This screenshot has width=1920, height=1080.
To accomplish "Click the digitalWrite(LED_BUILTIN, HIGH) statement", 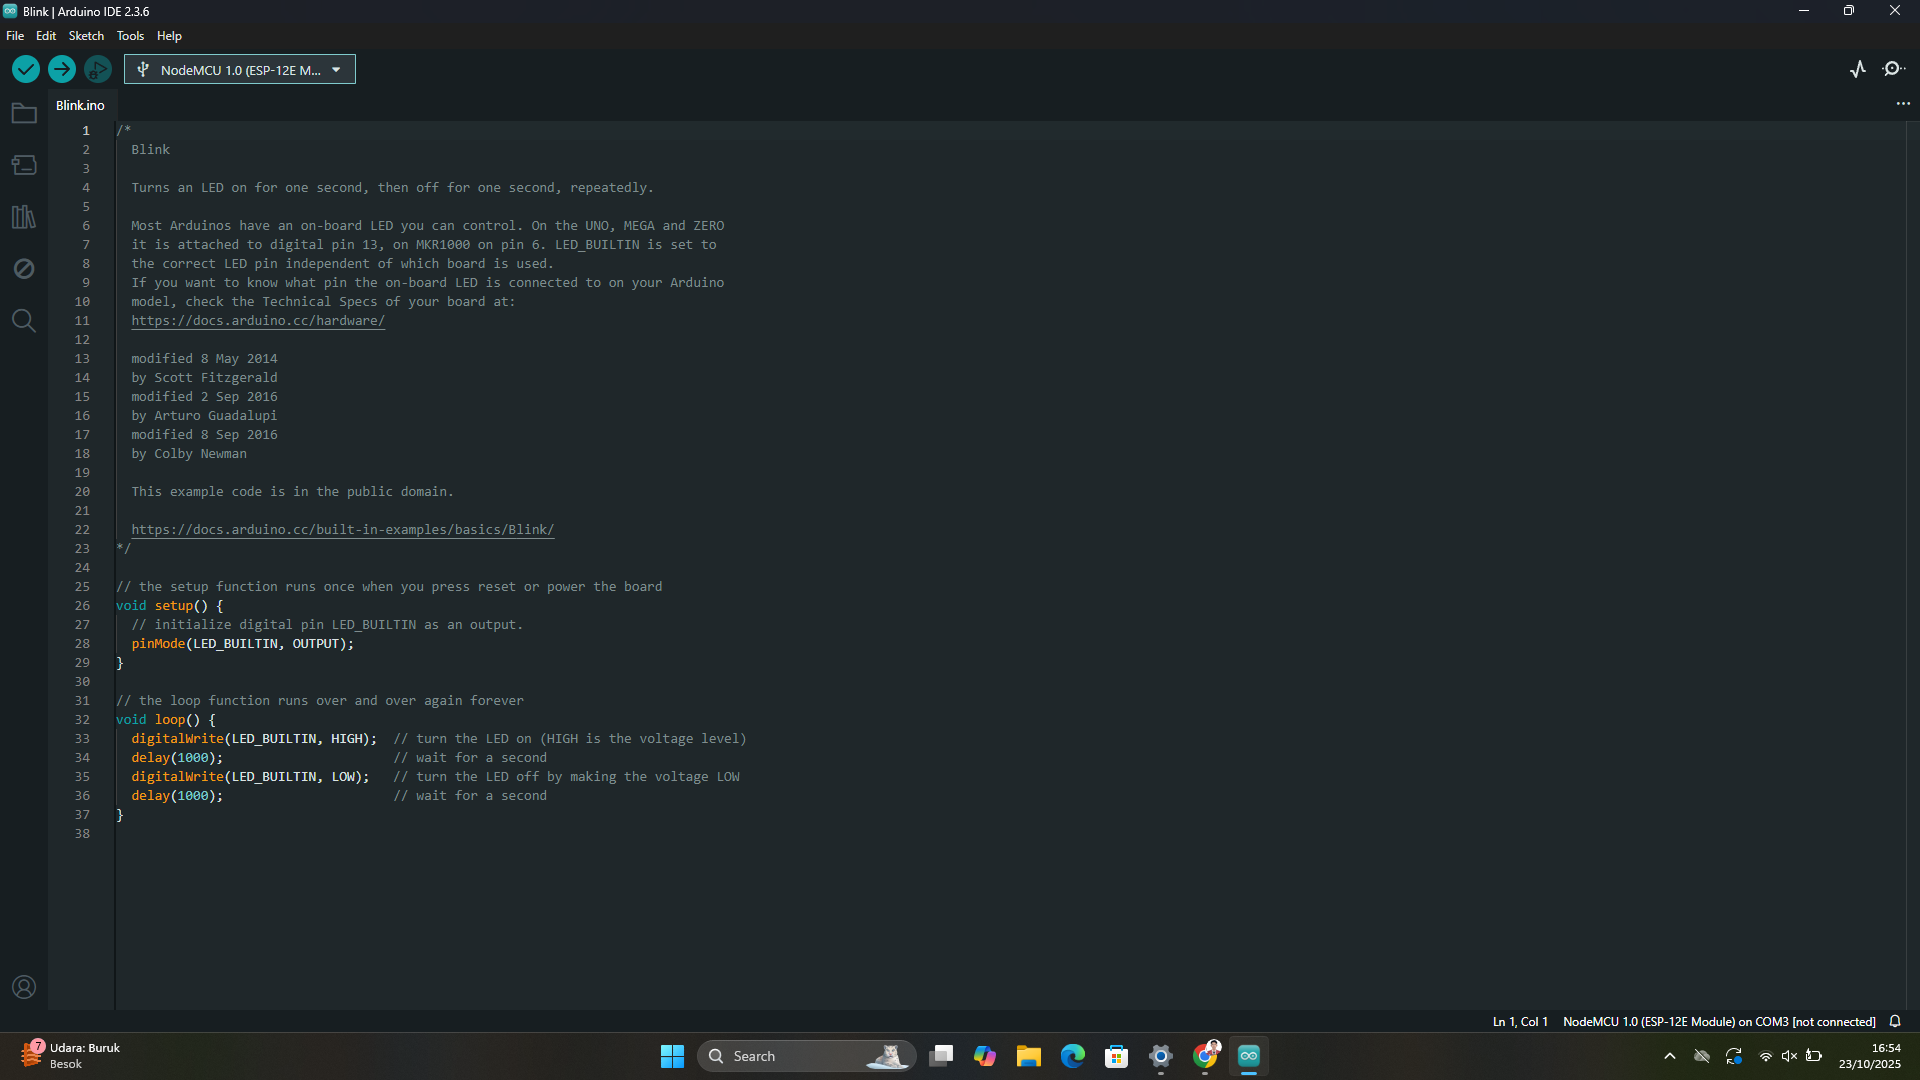I will (x=254, y=739).
